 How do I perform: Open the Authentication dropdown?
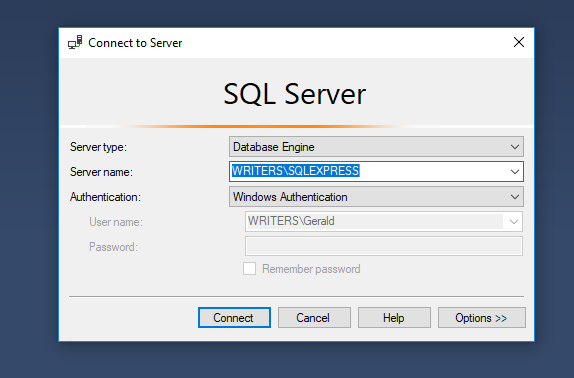point(376,197)
